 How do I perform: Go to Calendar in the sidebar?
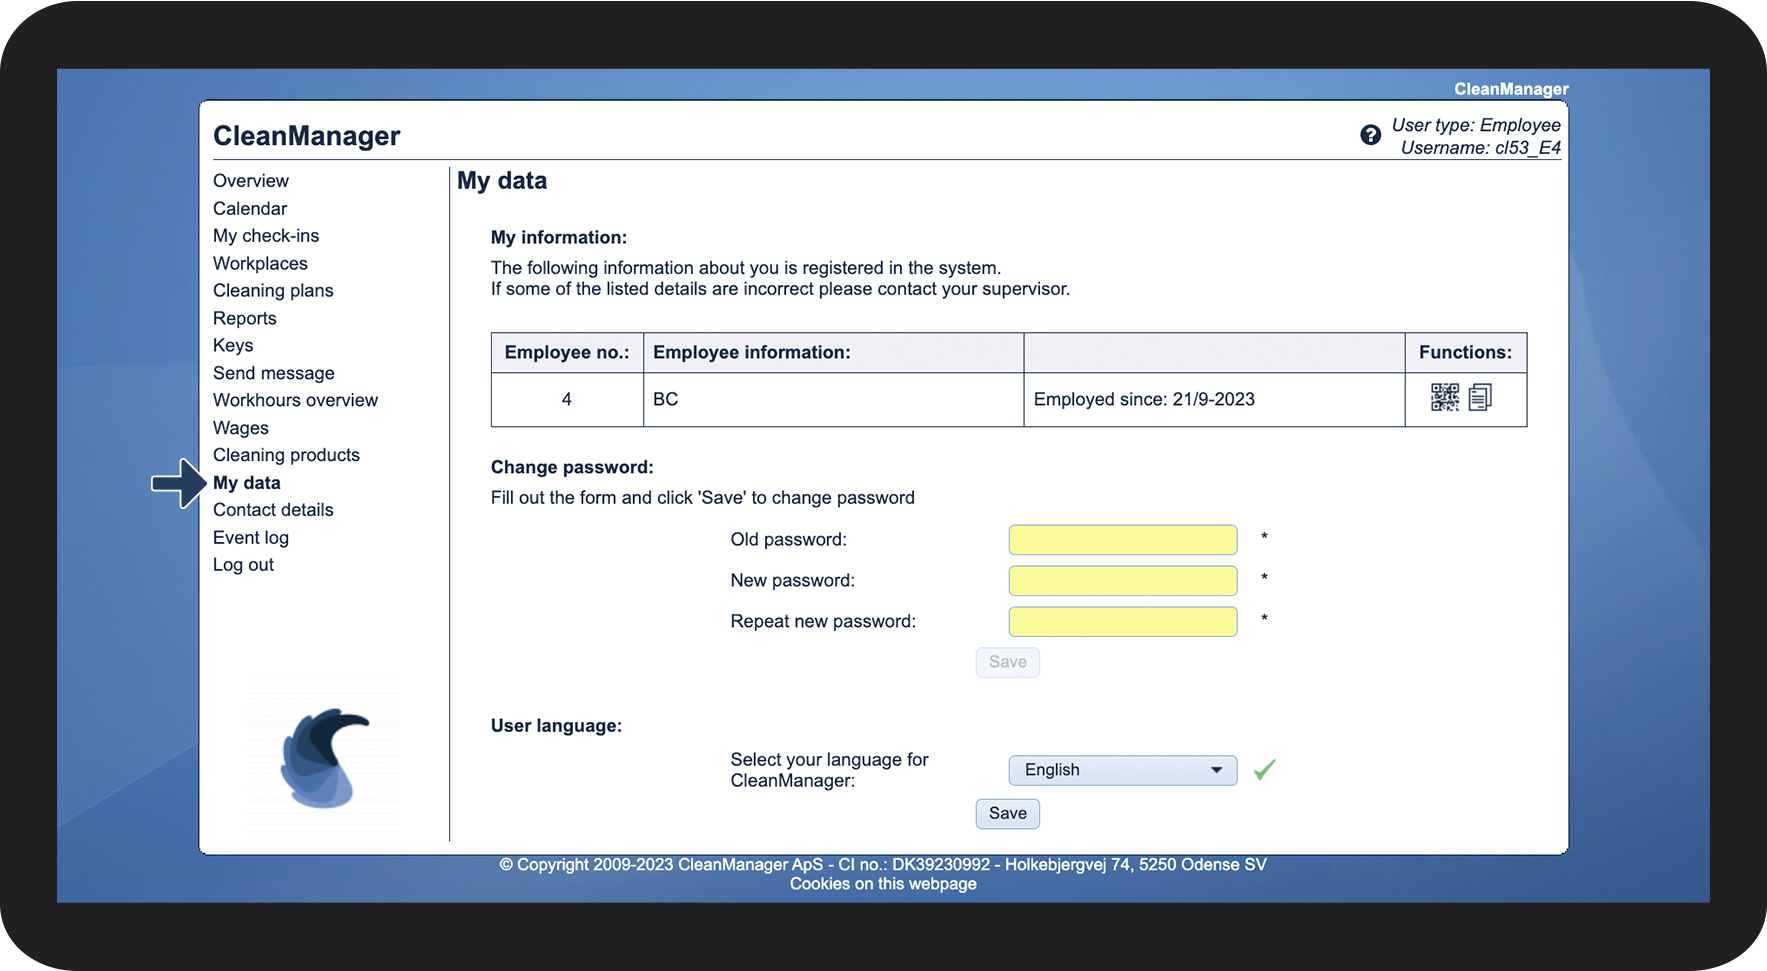coord(249,209)
